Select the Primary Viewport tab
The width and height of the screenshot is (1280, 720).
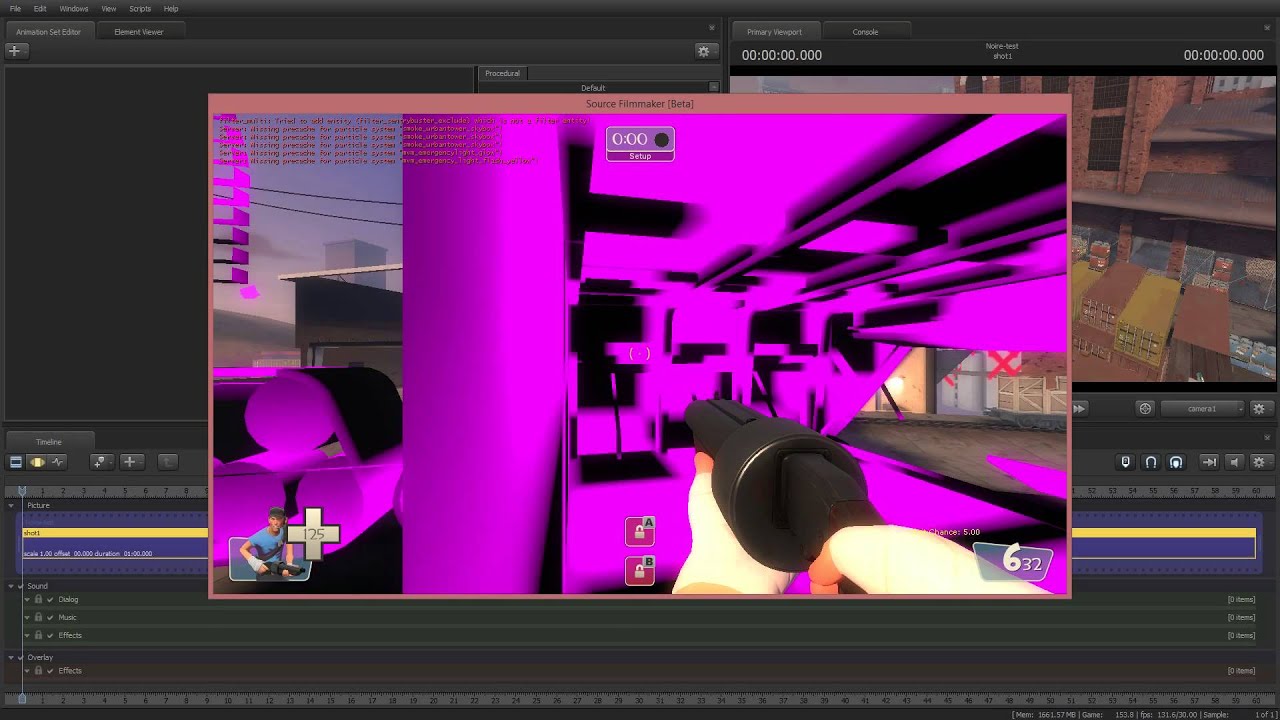coord(774,32)
